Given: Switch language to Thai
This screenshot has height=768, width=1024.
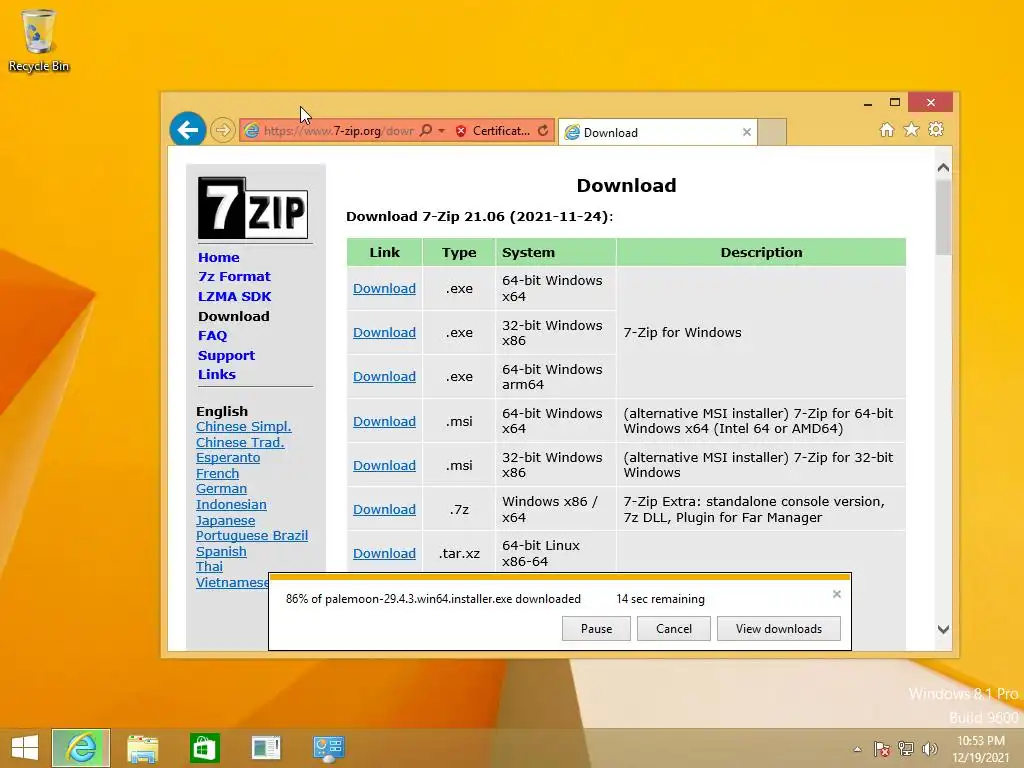Looking at the screenshot, I should [x=209, y=567].
